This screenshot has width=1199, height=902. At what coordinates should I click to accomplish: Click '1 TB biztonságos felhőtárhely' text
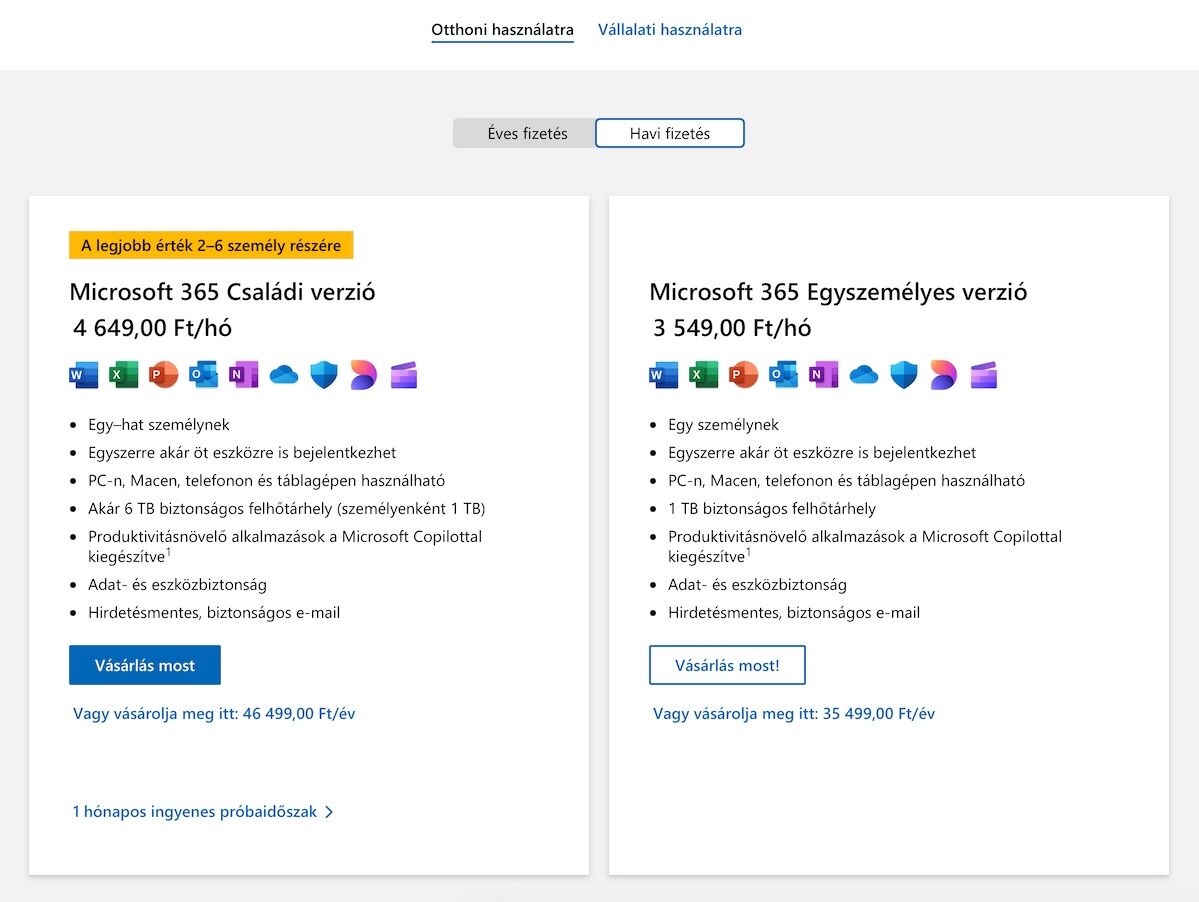[x=772, y=508]
